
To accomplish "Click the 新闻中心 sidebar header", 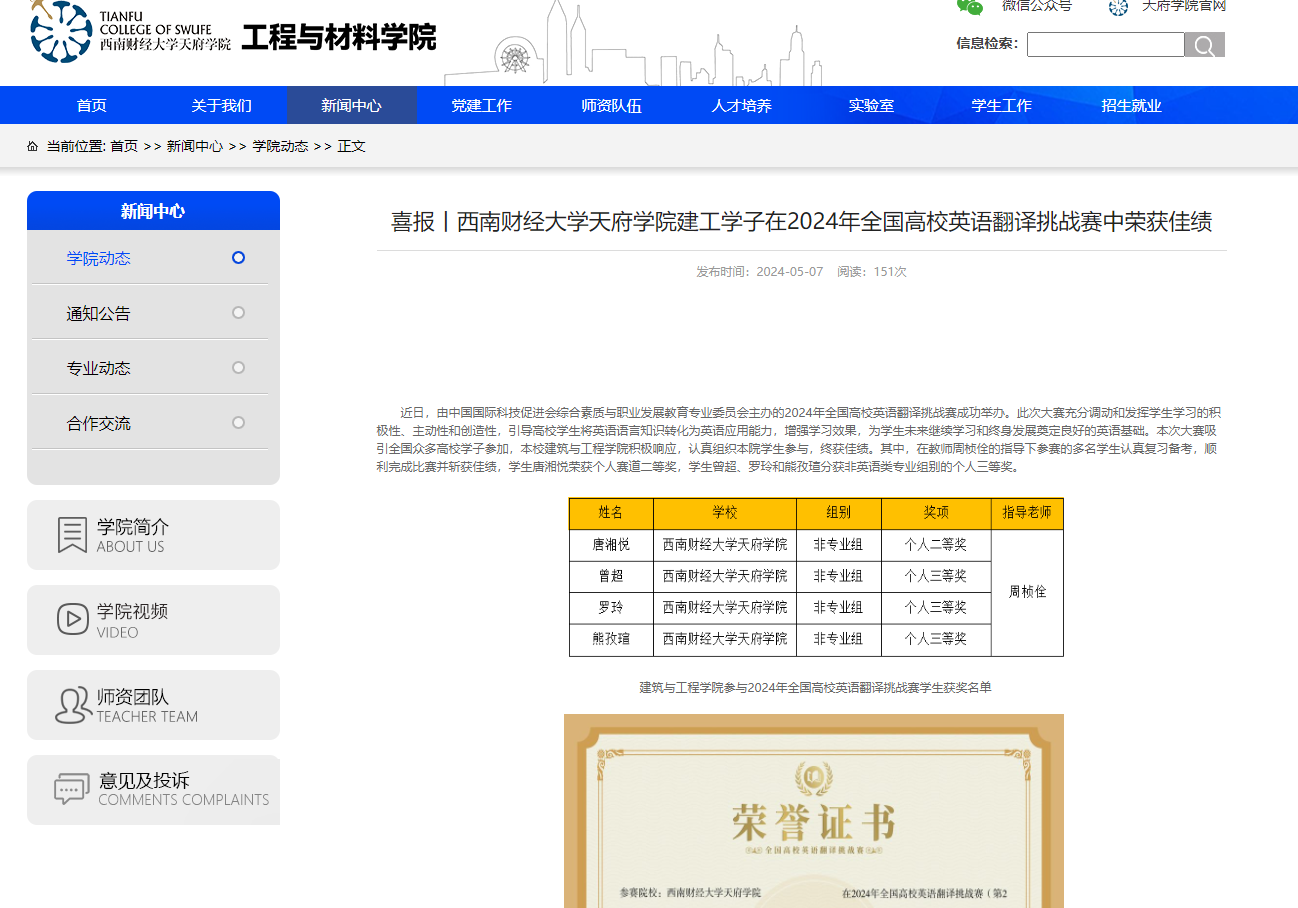I will tap(153, 211).
